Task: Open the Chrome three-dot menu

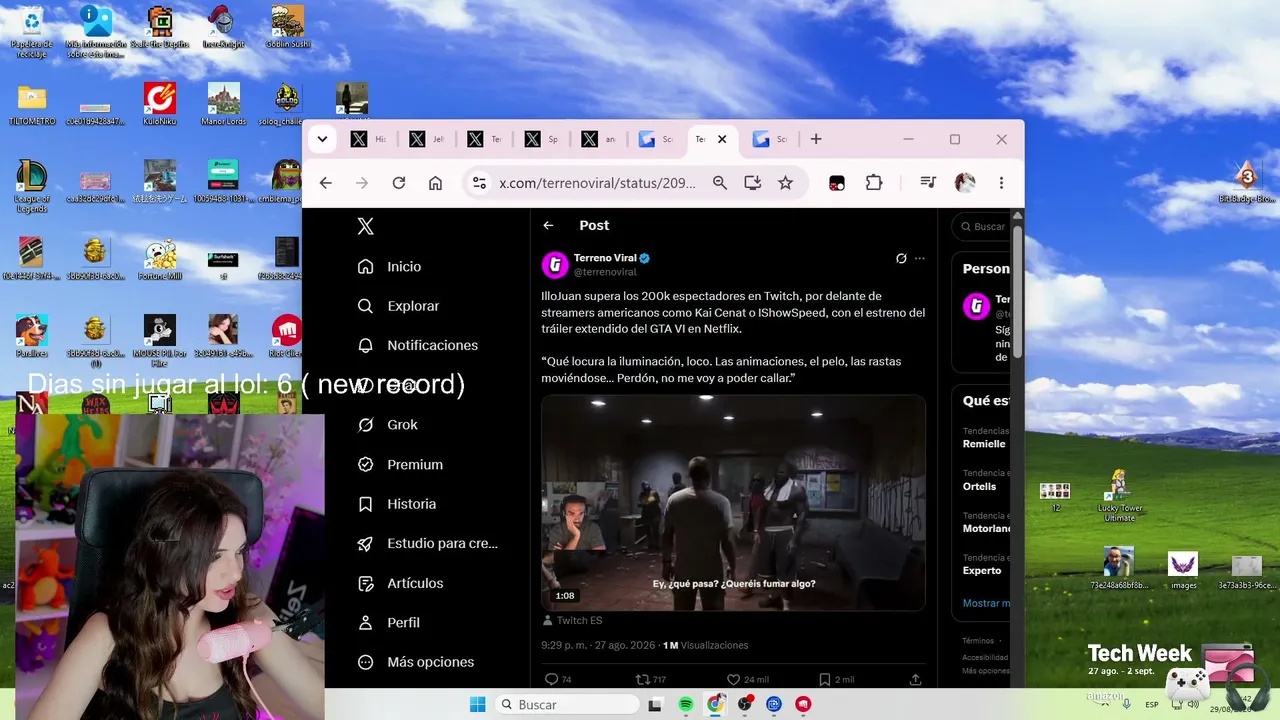Action: [1001, 183]
